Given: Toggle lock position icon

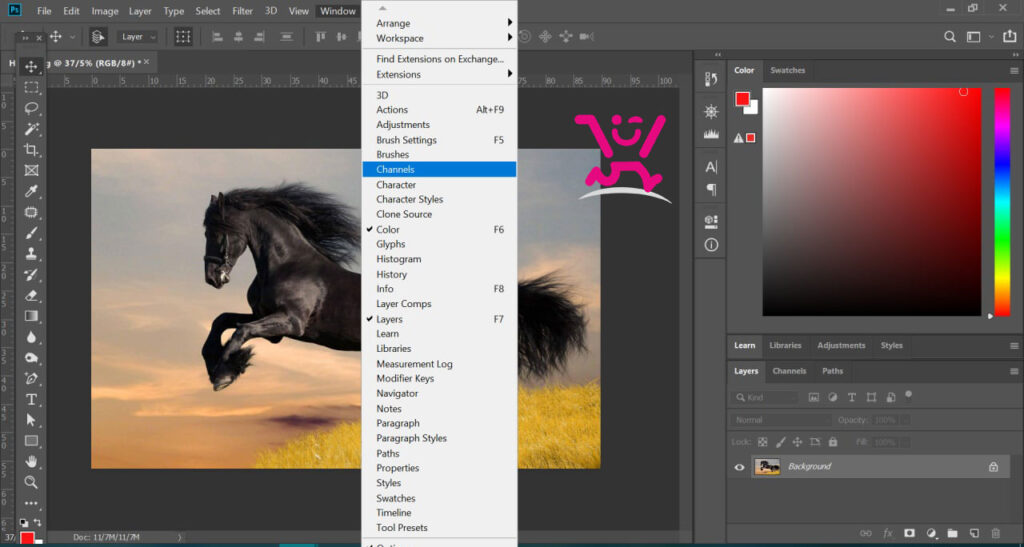Looking at the screenshot, I should click(797, 442).
